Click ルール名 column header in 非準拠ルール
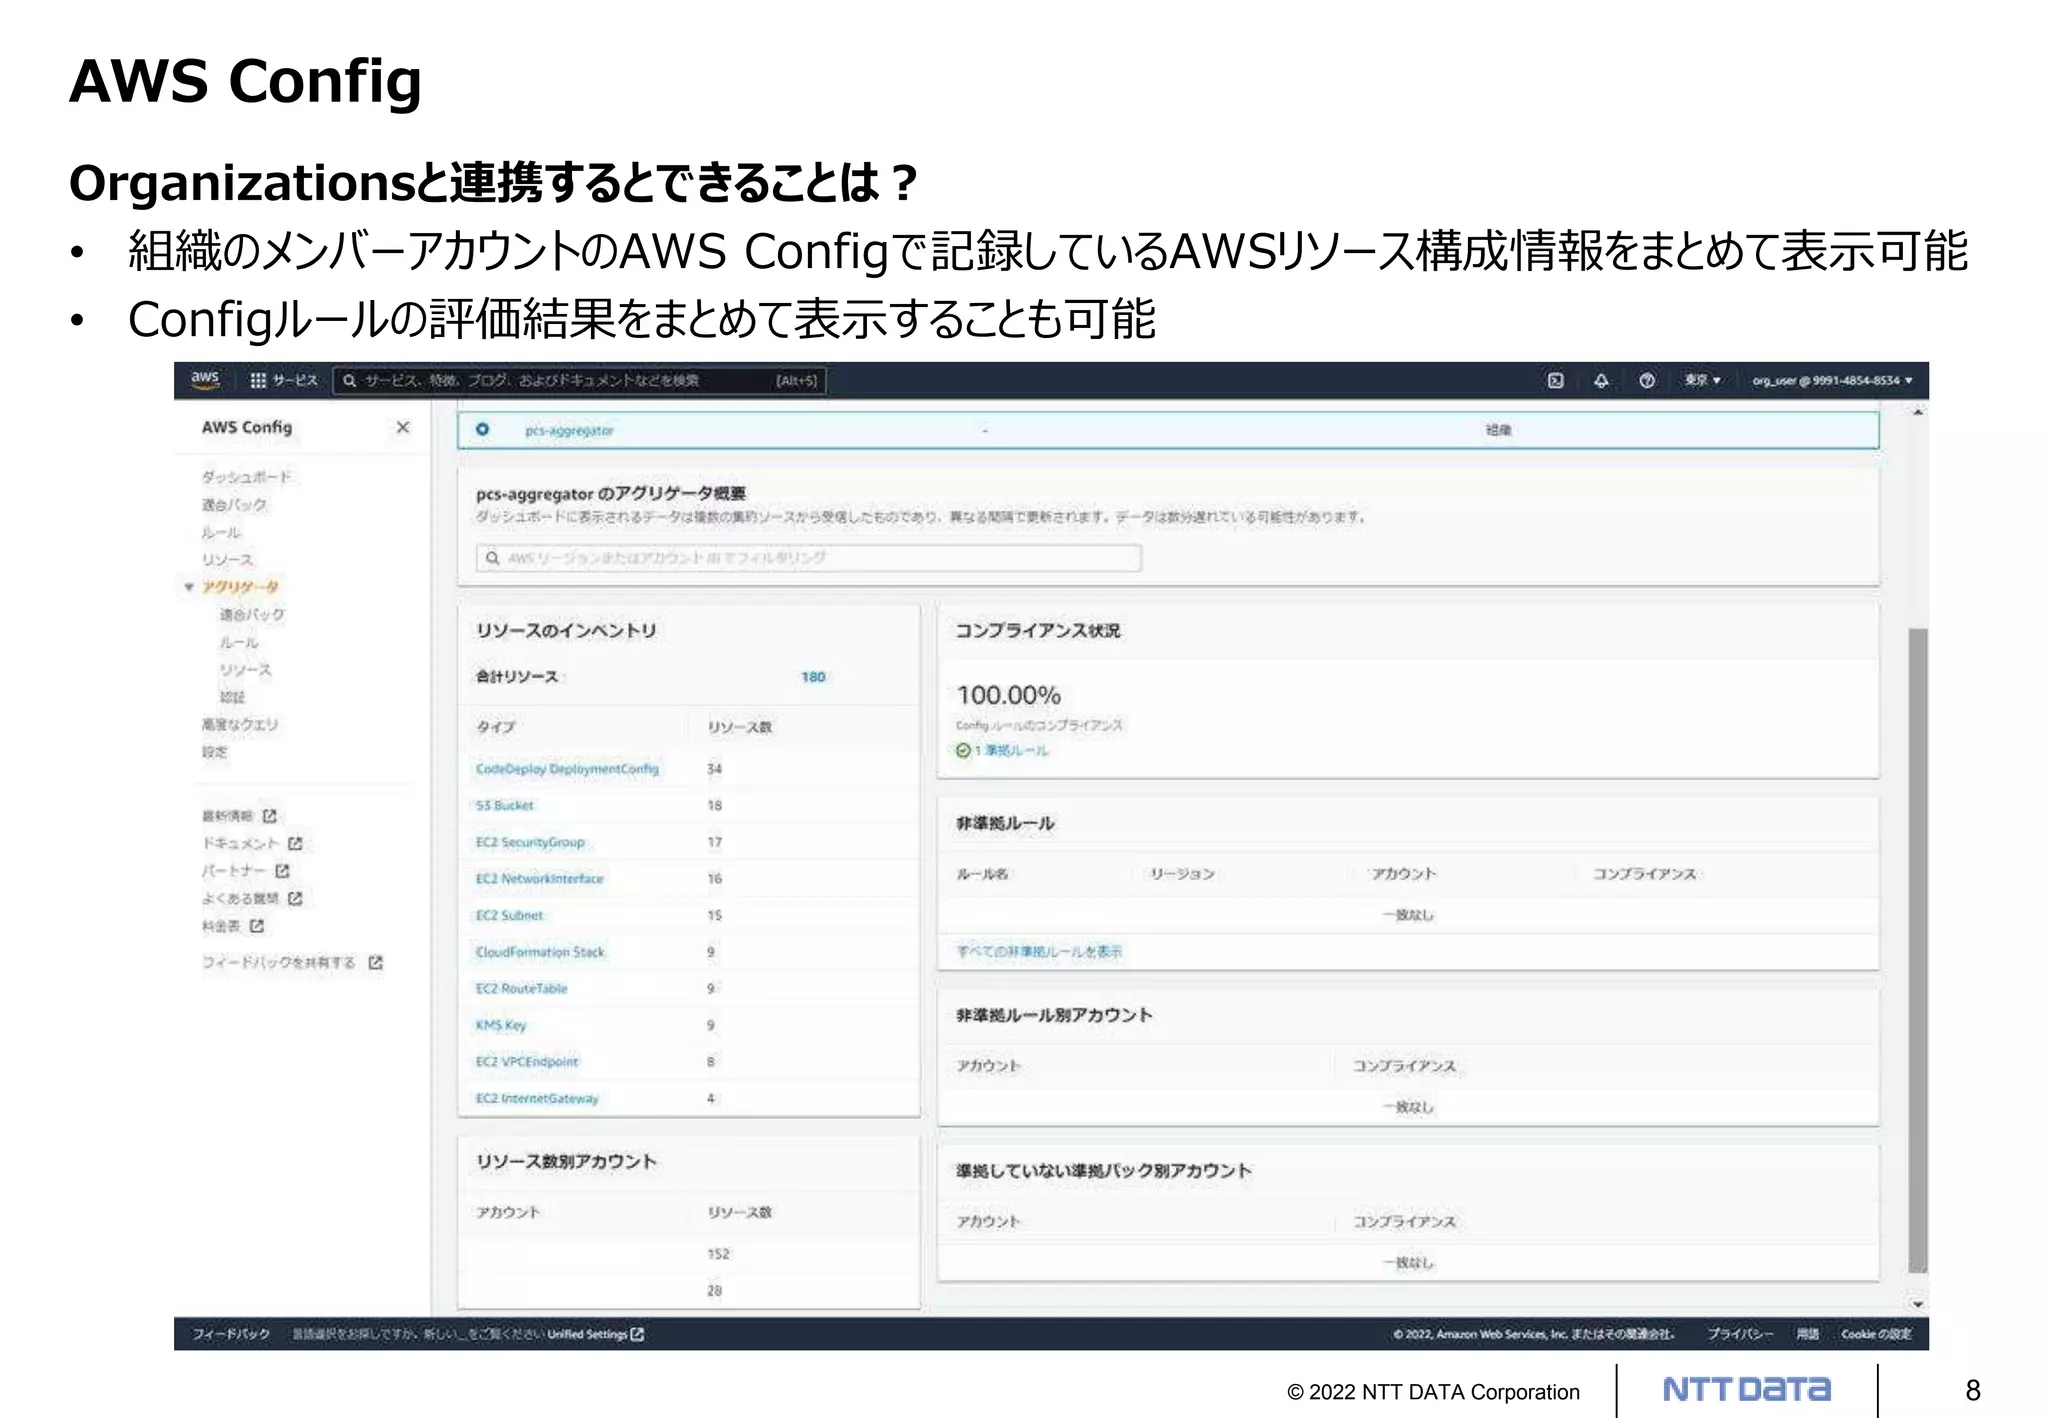Viewport: 2048px width, 1418px height. (982, 874)
